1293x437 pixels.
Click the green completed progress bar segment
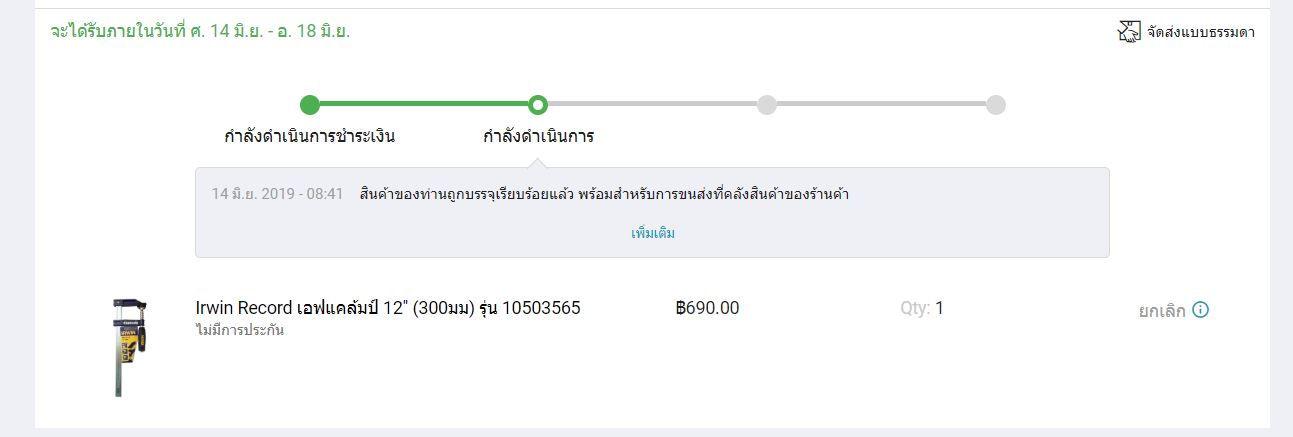coord(424,104)
